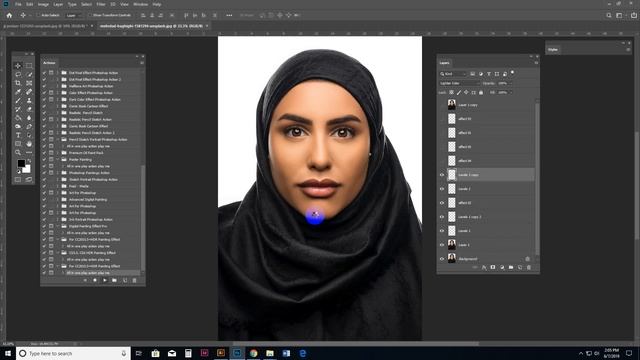Select the Zoom tool in the toolbox
The image size is (640, 360).
tap(18, 152)
